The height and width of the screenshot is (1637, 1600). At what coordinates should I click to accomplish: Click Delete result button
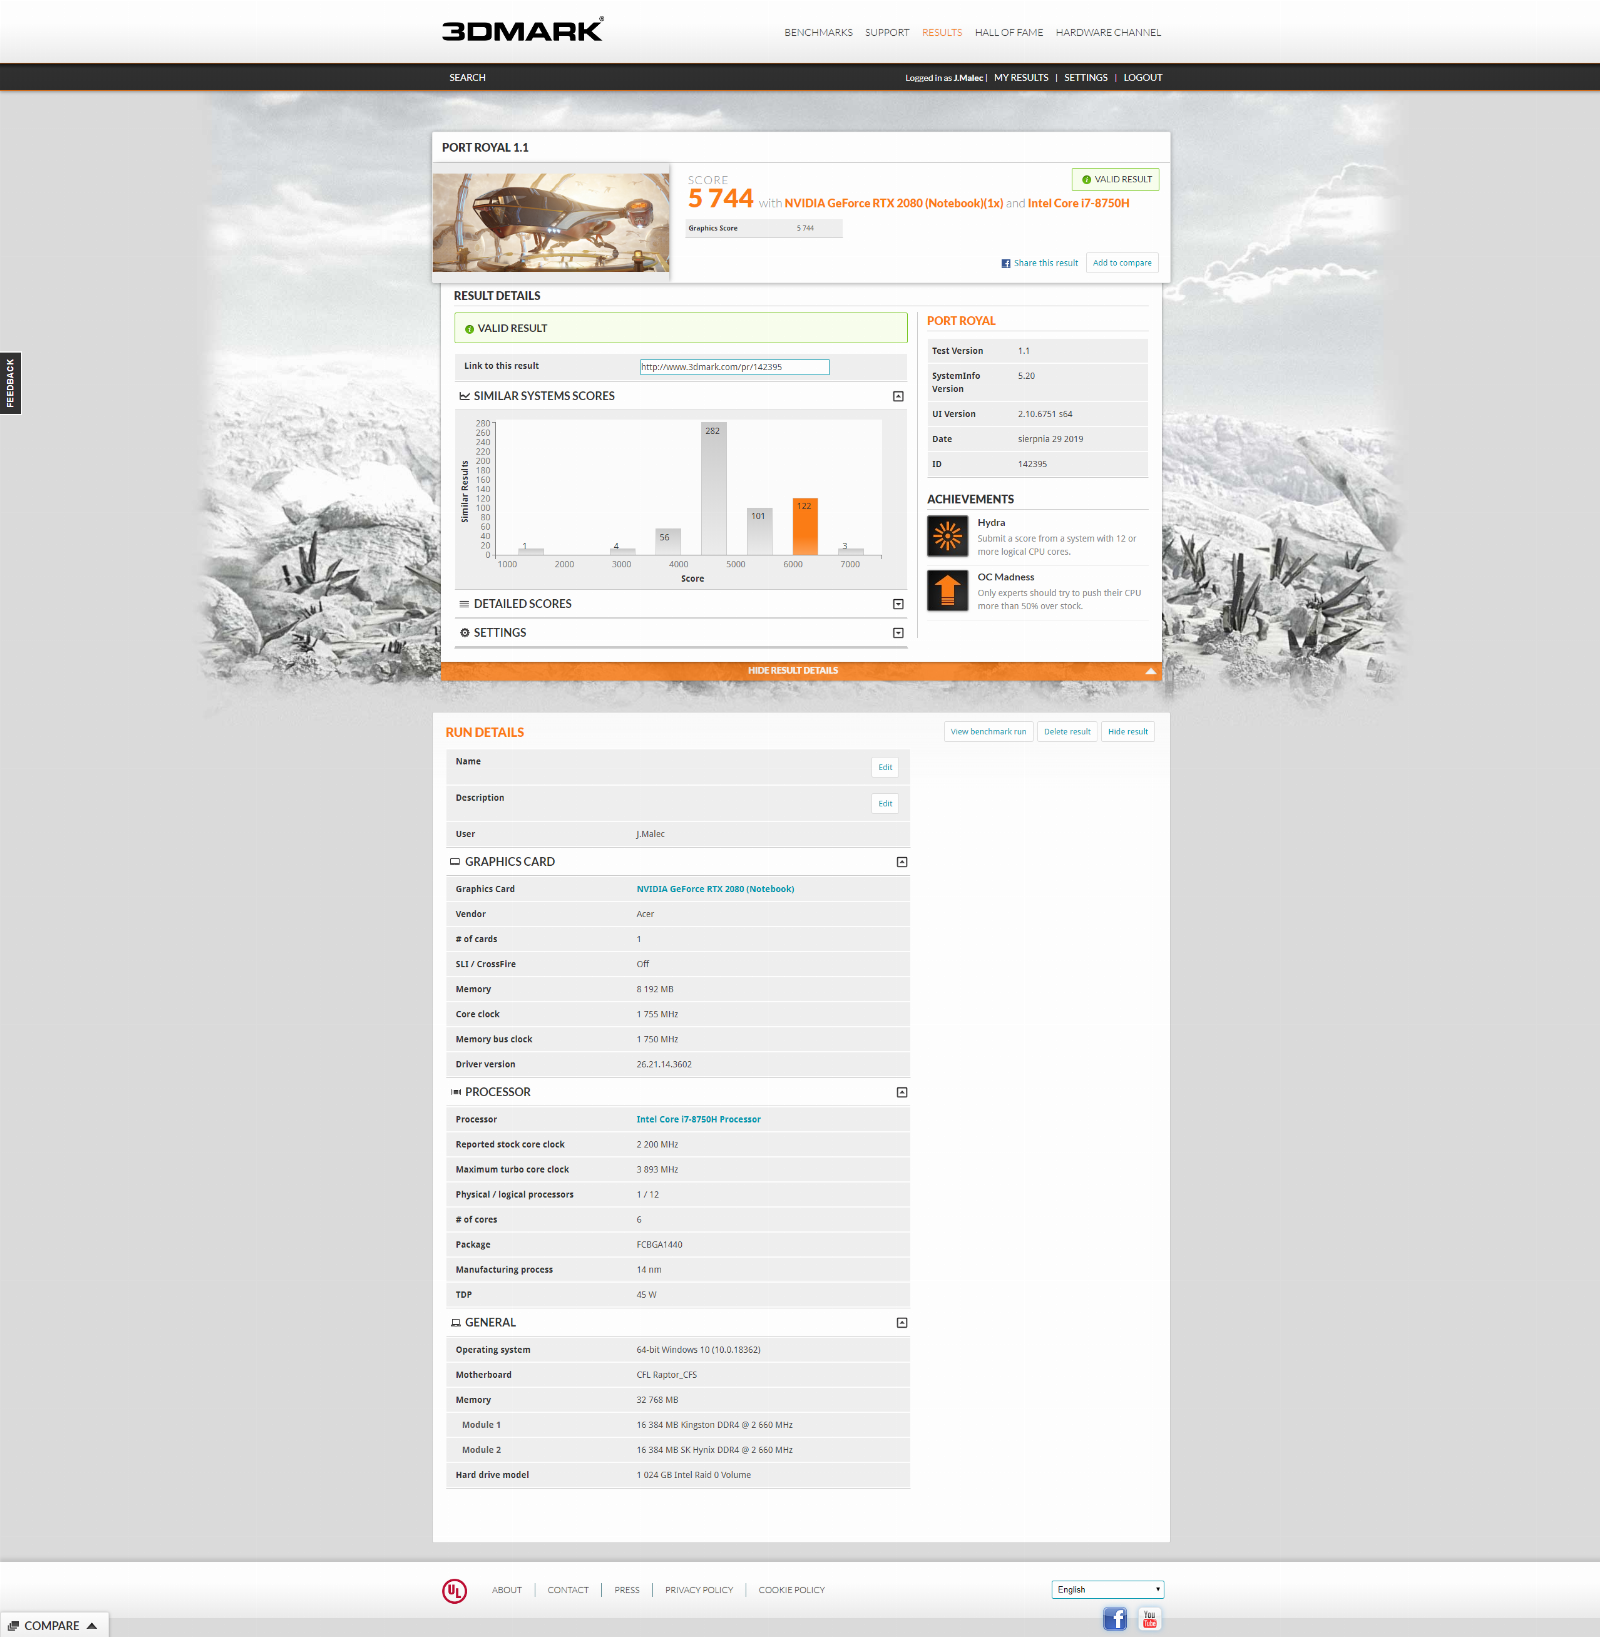pyautogui.click(x=1067, y=732)
